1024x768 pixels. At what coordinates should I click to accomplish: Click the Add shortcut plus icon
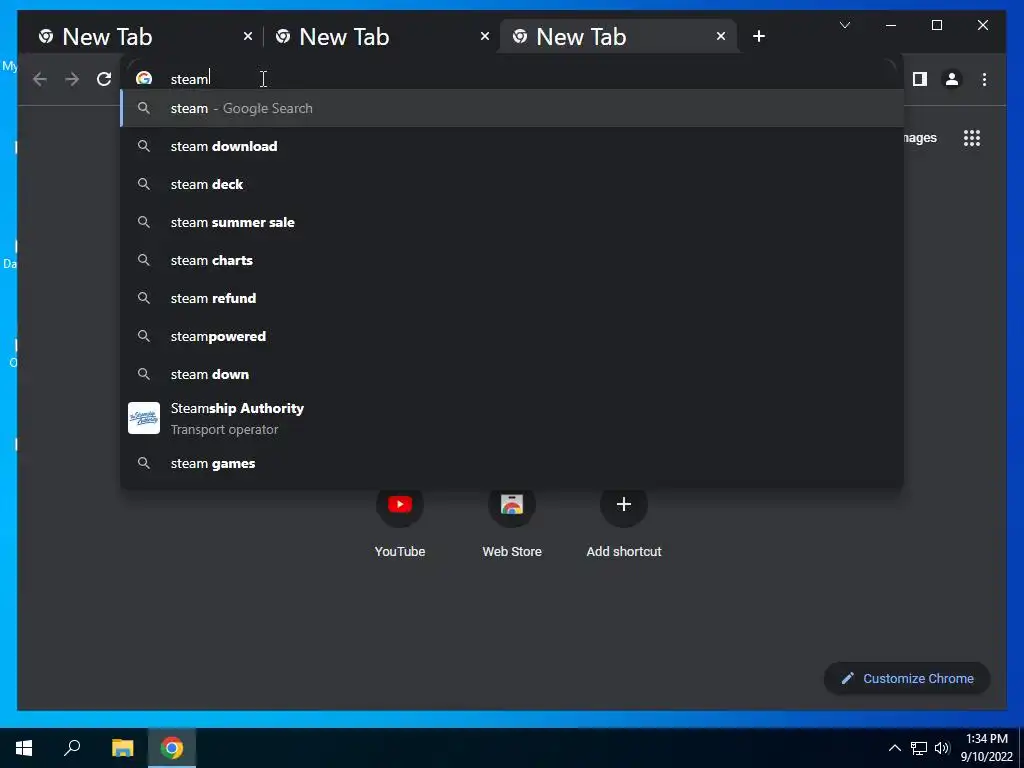point(624,504)
